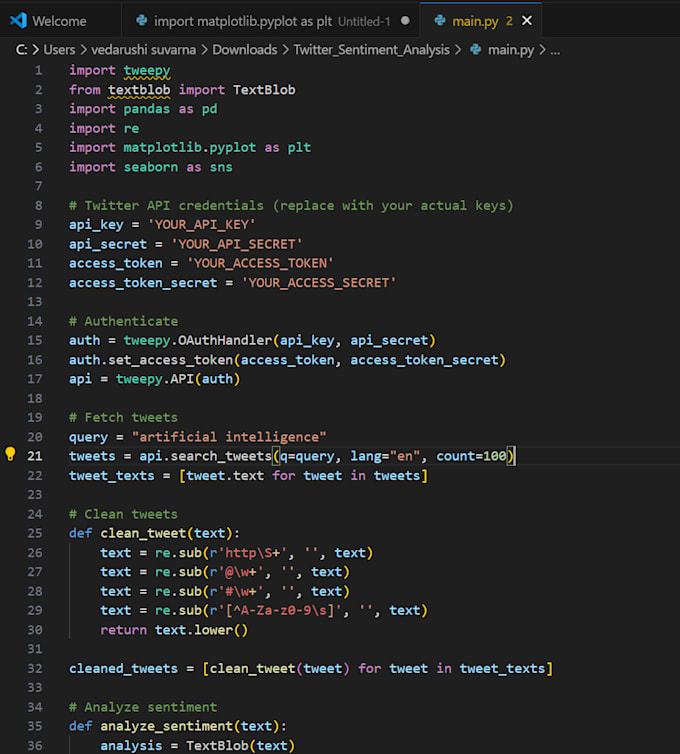
Task: Click the unsaved dot on Untitled-1 tab
Action: (404, 20)
